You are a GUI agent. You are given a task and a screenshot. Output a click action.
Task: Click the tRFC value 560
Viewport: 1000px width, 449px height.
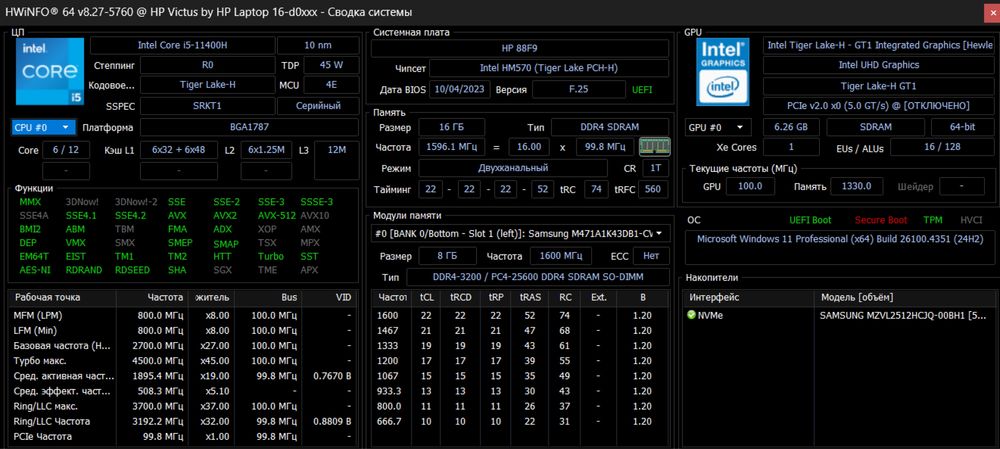click(x=653, y=189)
